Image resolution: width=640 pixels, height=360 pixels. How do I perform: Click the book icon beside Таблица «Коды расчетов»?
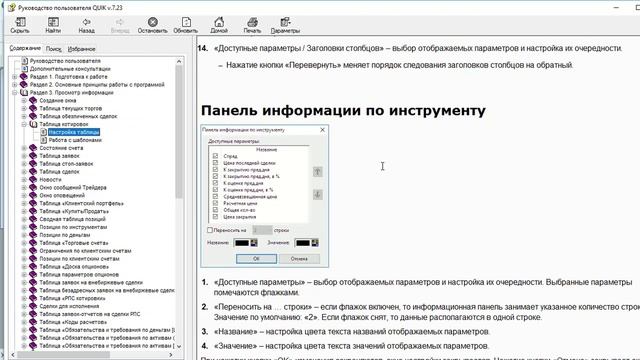pyautogui.click(x=33, y=322)
